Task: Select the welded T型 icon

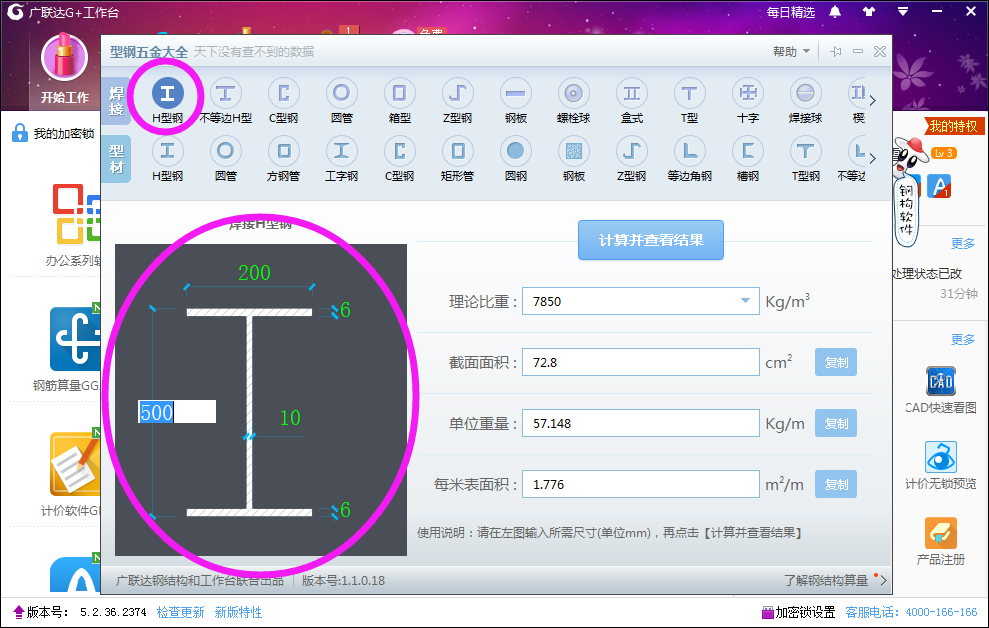Action: tap(689, 94)
